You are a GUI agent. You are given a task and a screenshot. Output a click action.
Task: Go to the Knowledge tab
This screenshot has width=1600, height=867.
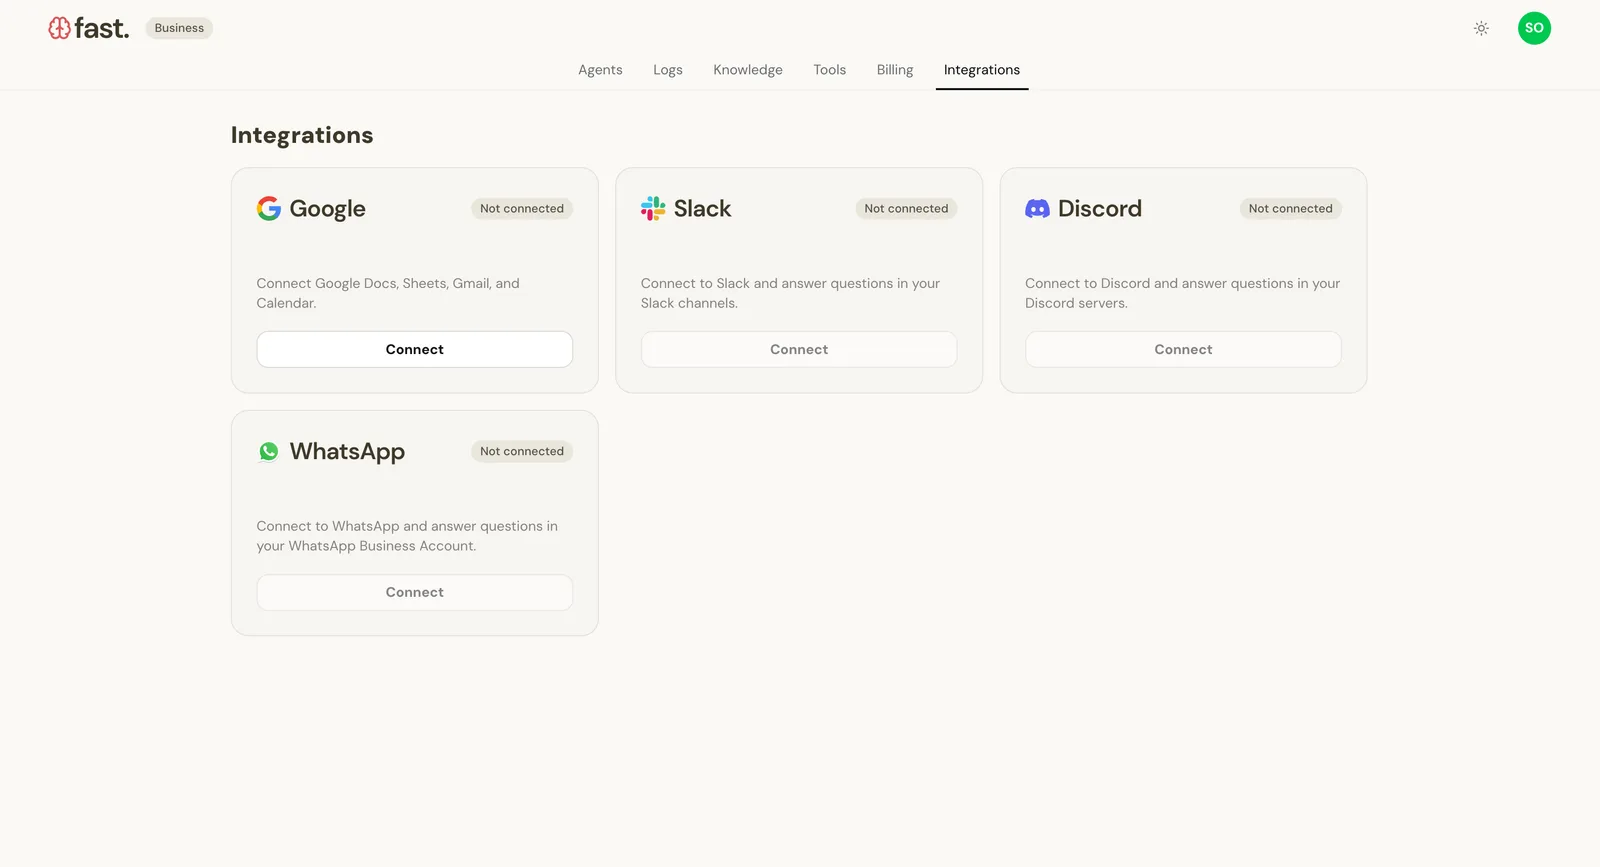click(x=748, y=70)
